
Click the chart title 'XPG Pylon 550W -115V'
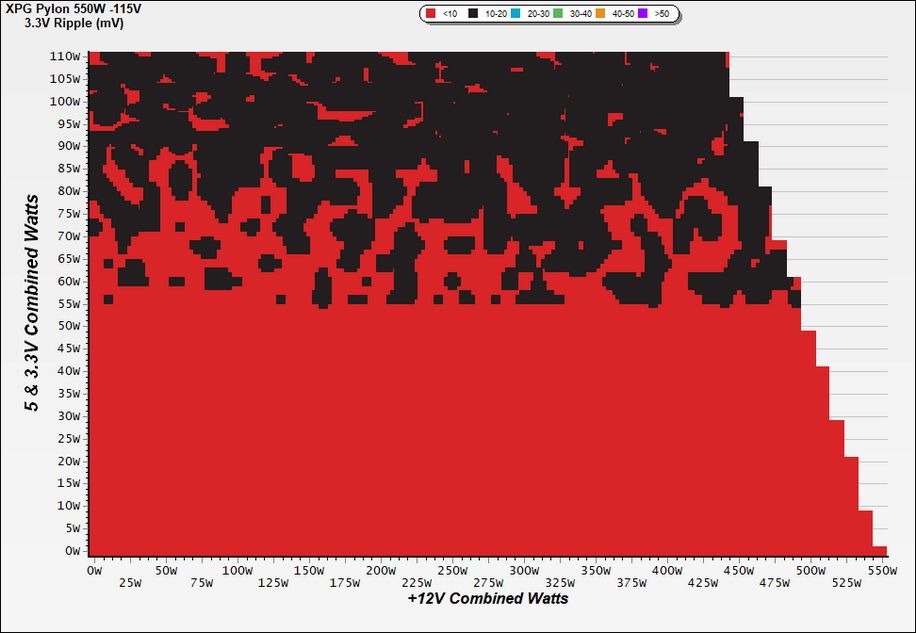click(74, 9)
